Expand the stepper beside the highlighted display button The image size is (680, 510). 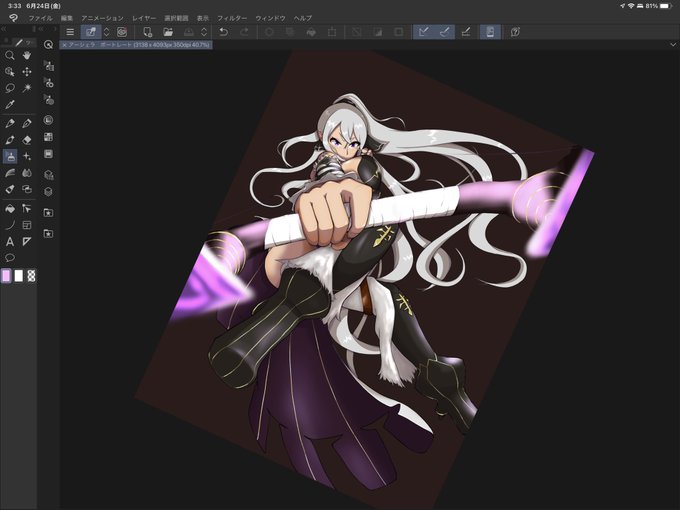pyautogui.click(x=106, y=32)
